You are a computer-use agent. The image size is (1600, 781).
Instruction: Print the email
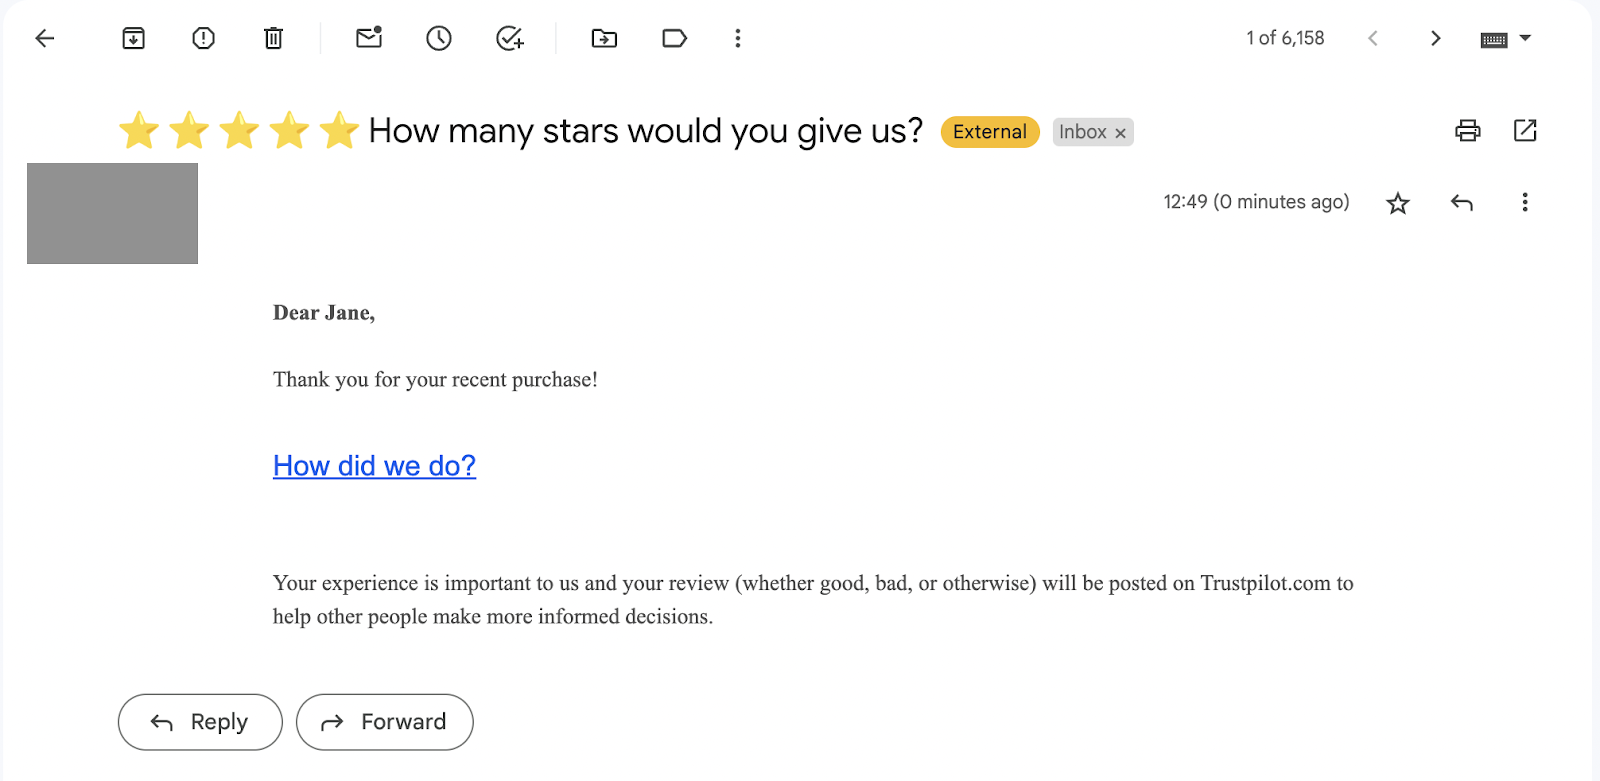(x=1467, y=130)
